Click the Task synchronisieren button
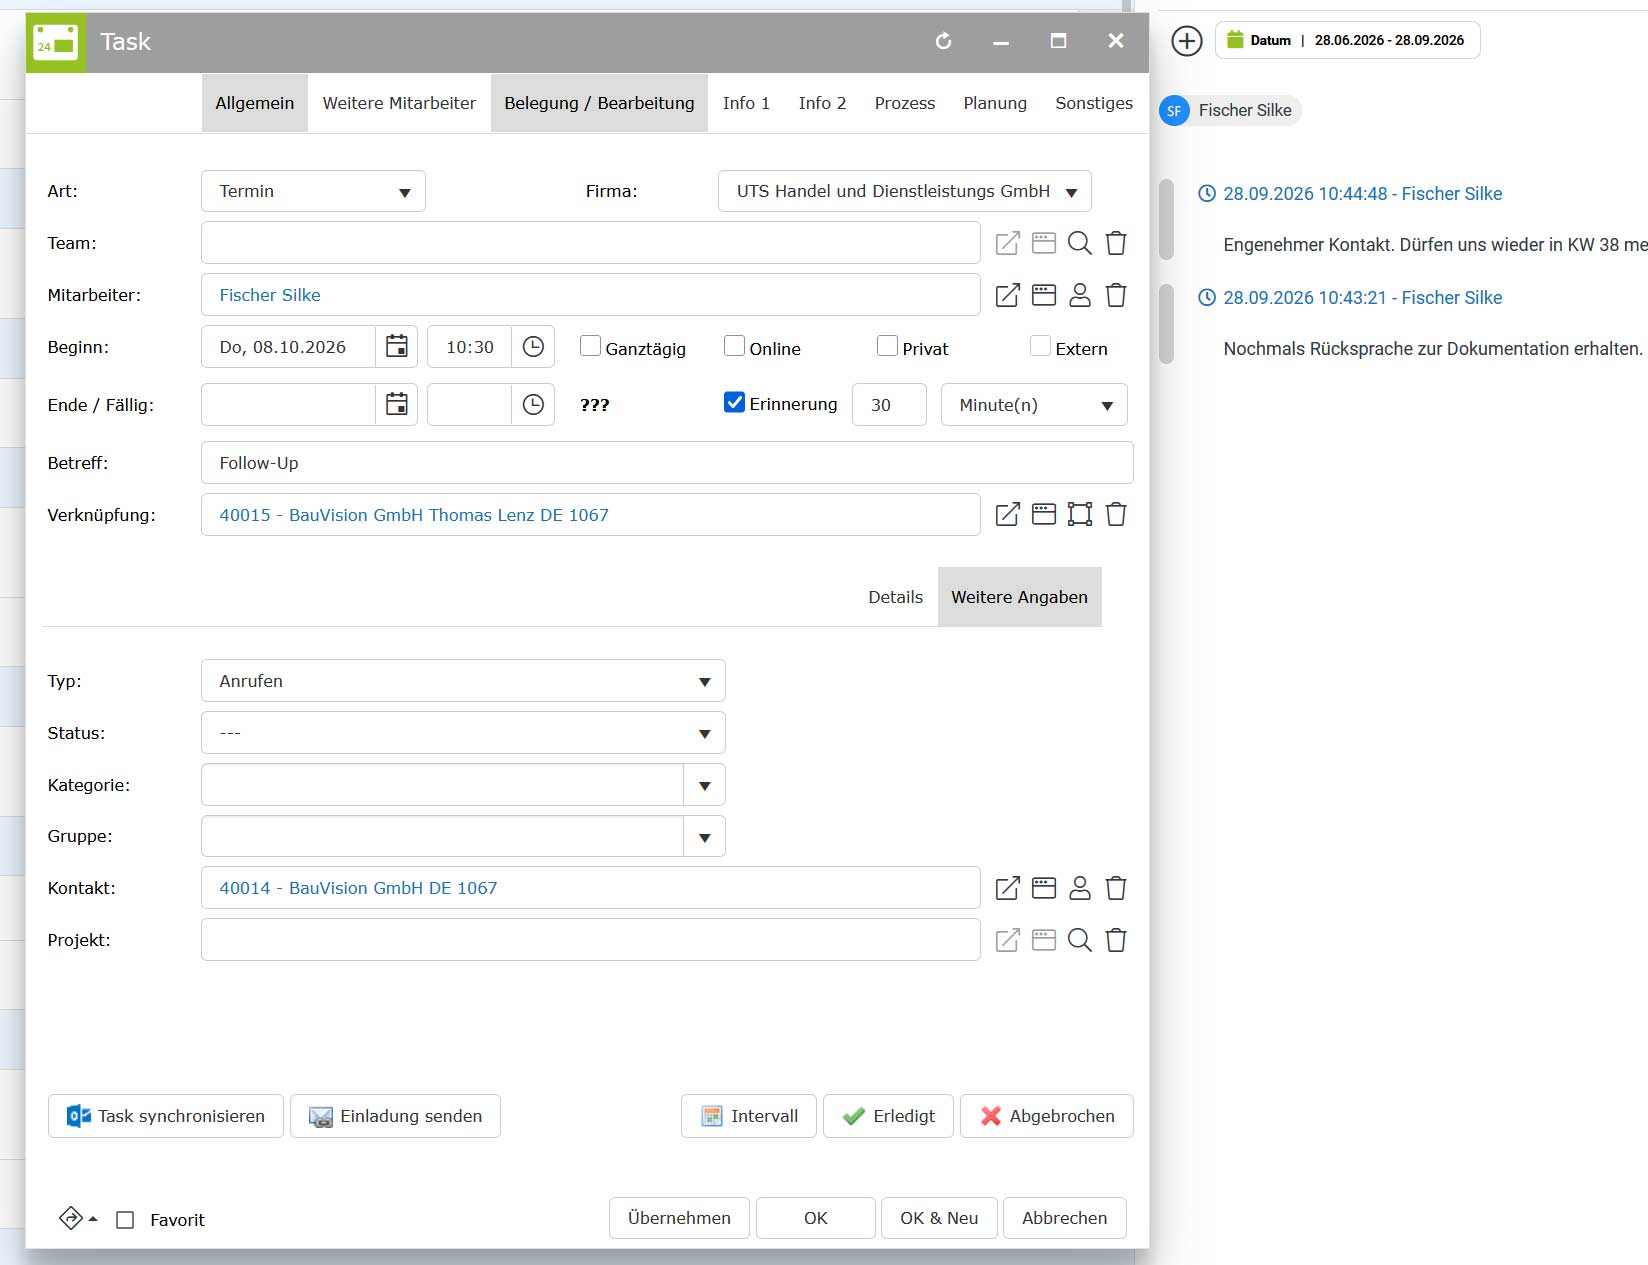 [x=166, y=1116]
